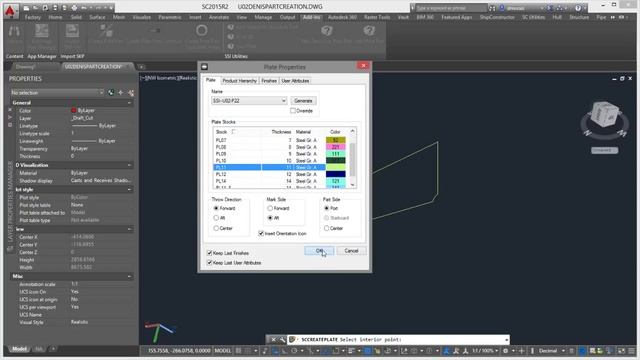
Task: Click the recent commands icon in command line
Action: coord(292,339)
